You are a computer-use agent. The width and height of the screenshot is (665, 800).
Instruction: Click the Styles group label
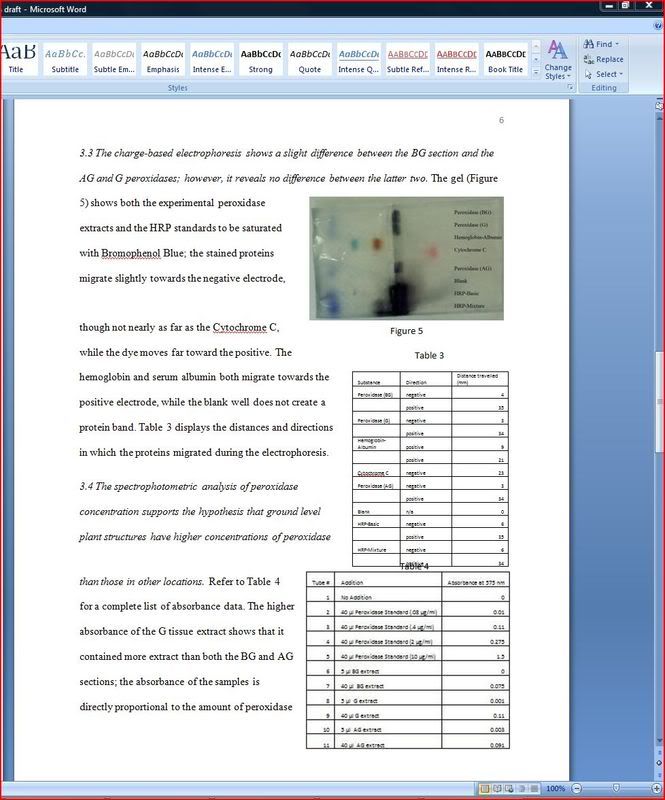(178, 88)
